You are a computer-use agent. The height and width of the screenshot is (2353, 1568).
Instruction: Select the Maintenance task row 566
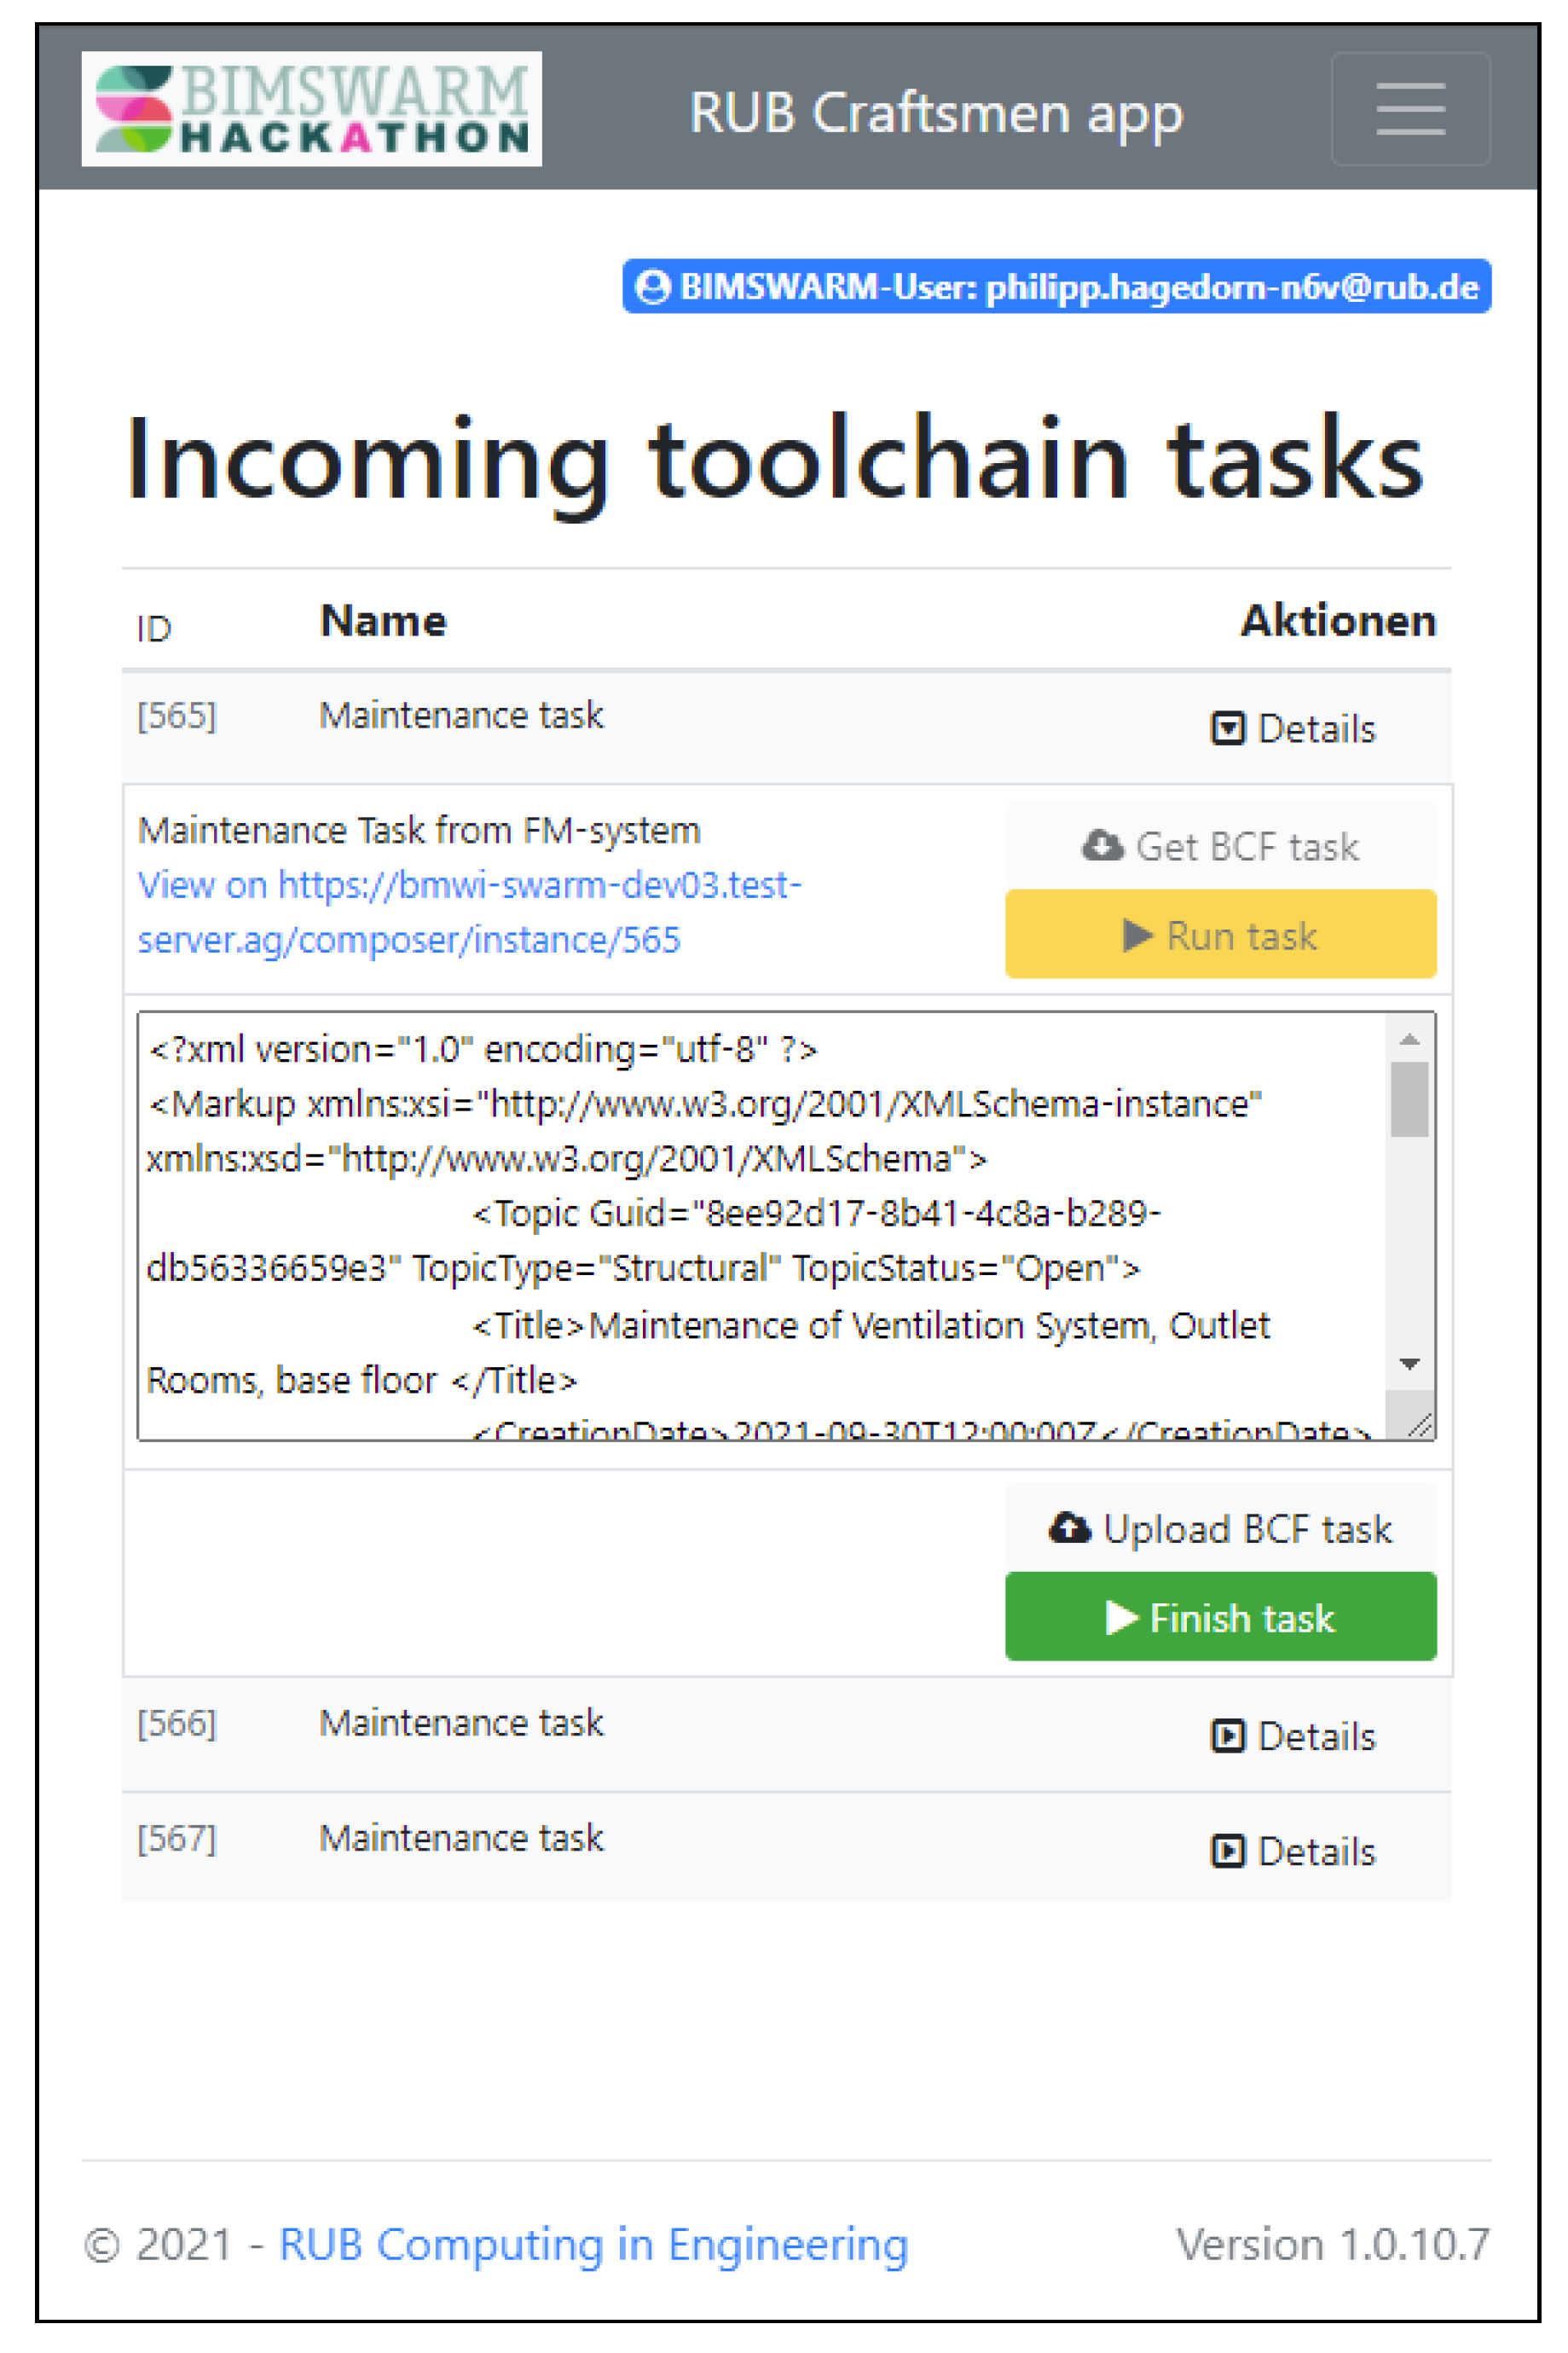click(461, 1723)
